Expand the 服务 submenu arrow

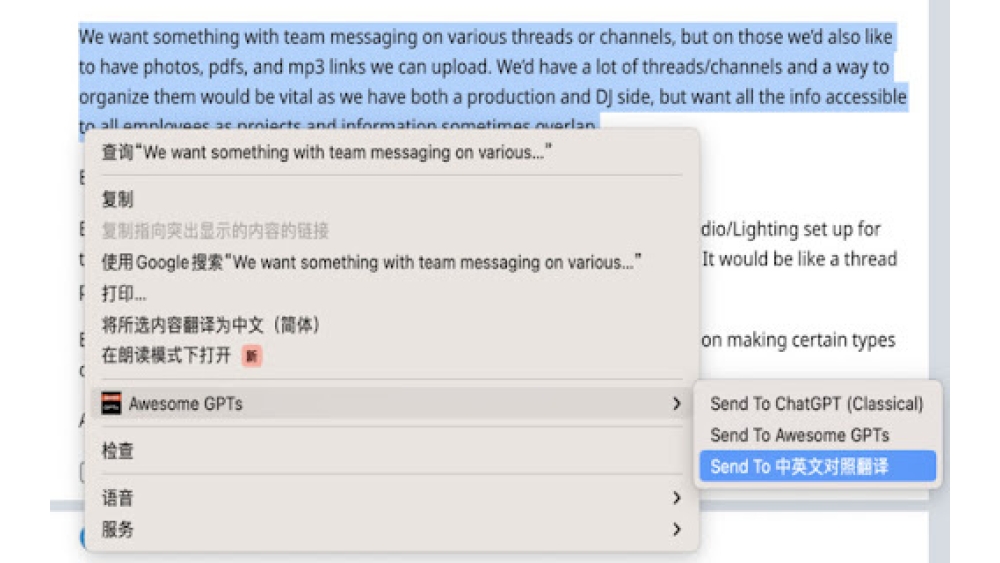pos(676,529)
